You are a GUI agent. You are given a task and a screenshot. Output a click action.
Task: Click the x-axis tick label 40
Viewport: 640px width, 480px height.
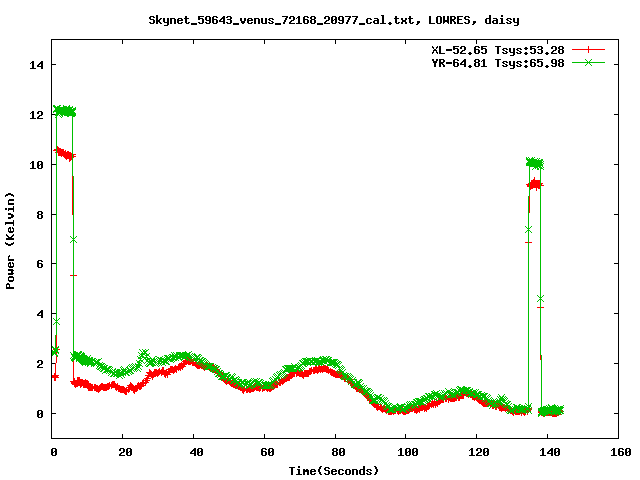pyautogui.click(x=196, y=452)
